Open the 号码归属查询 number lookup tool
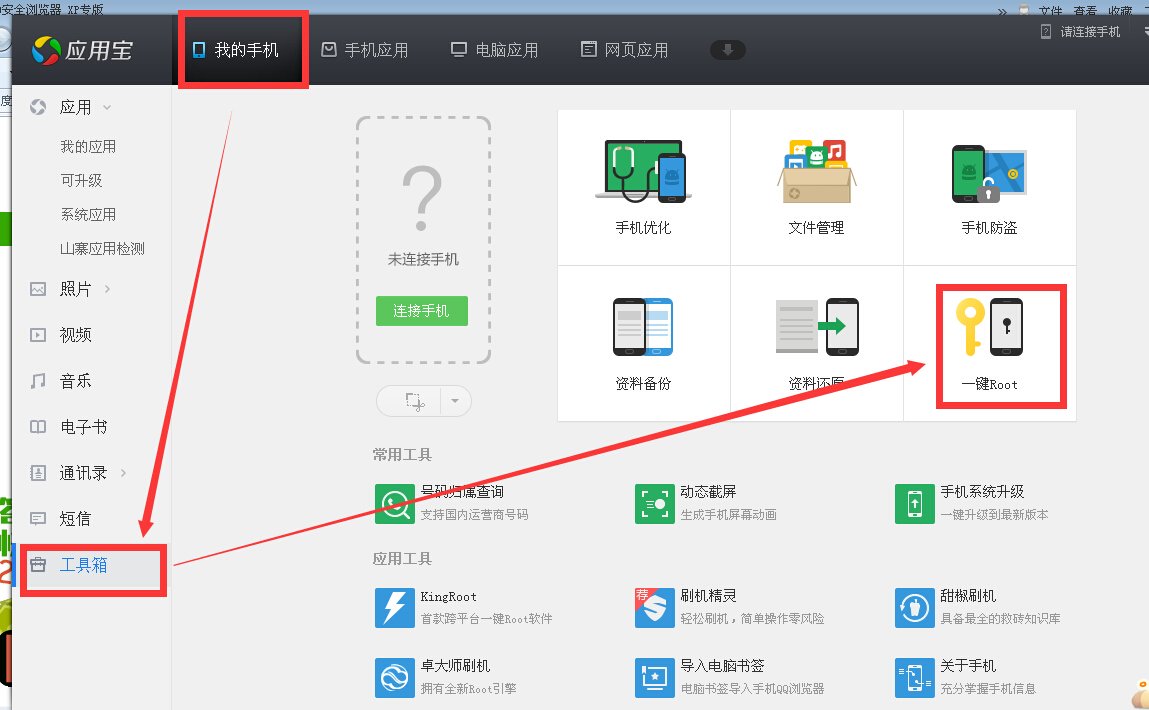Viewport: 1149px width, 710px height. [x=394, y=504]
